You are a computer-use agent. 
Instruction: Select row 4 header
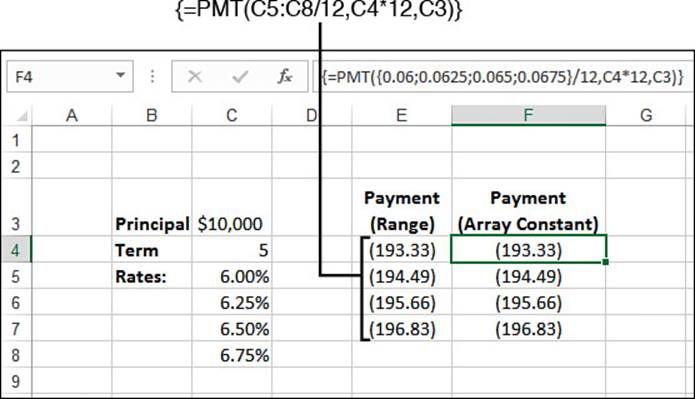(x=16, y=250)
